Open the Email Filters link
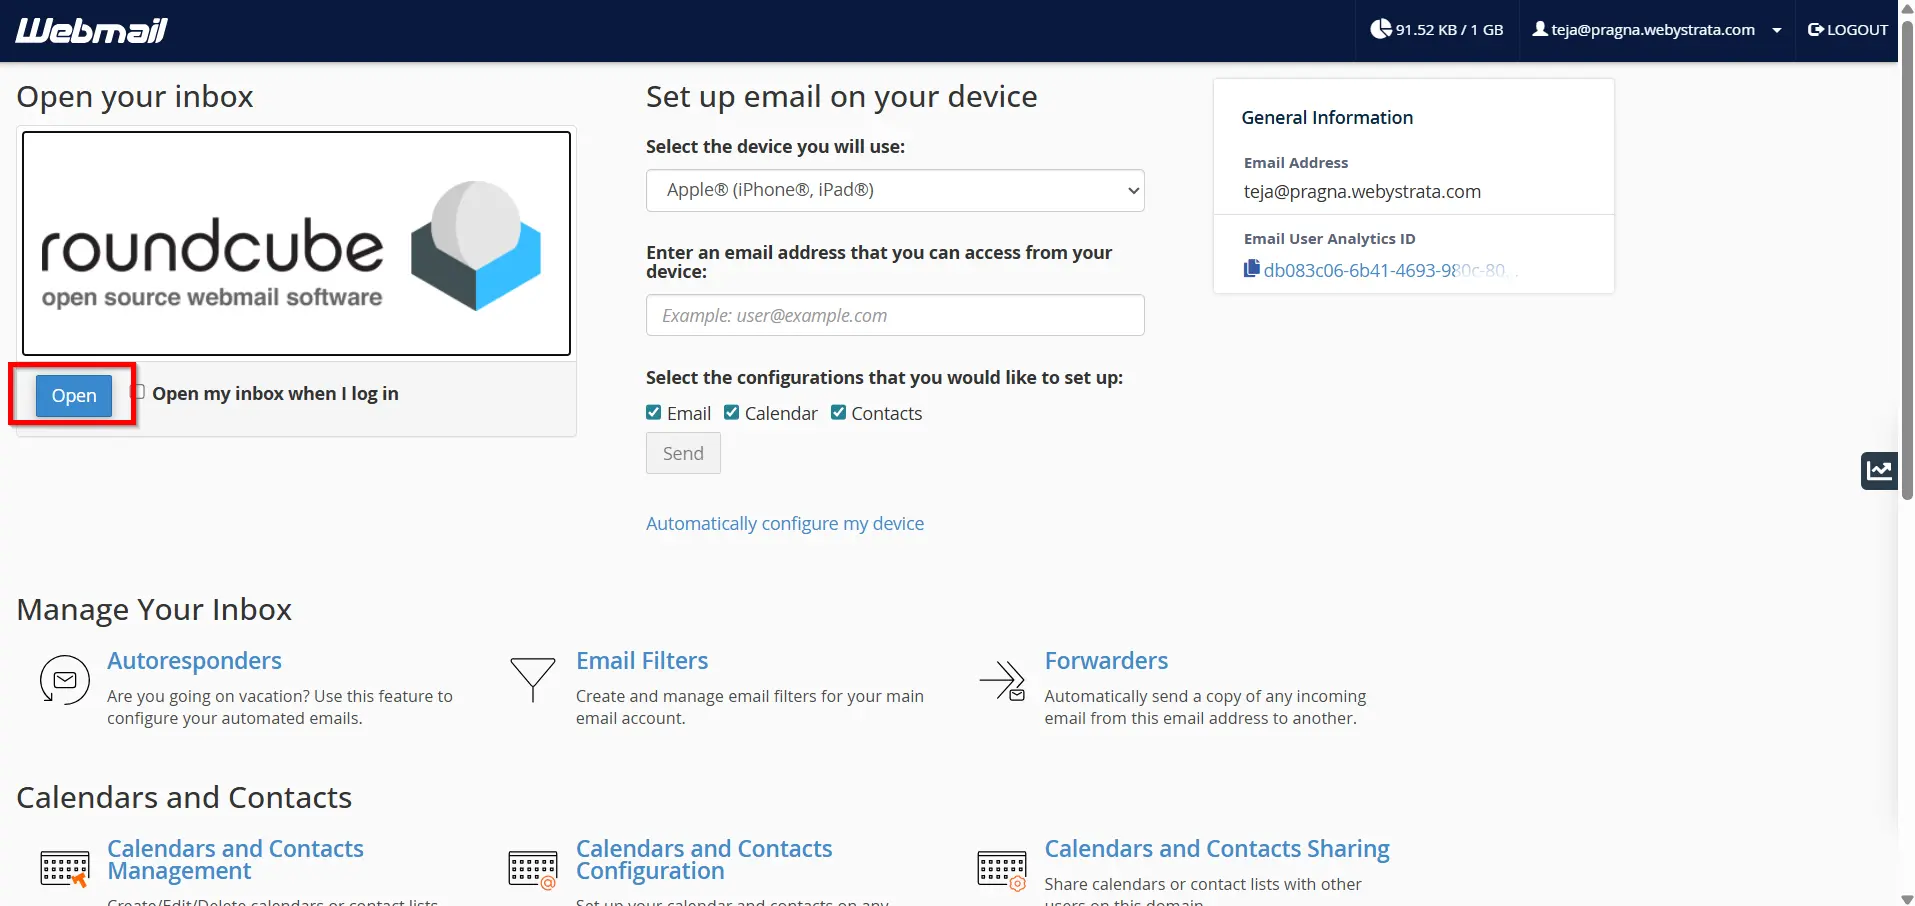 tap(642, 661)
